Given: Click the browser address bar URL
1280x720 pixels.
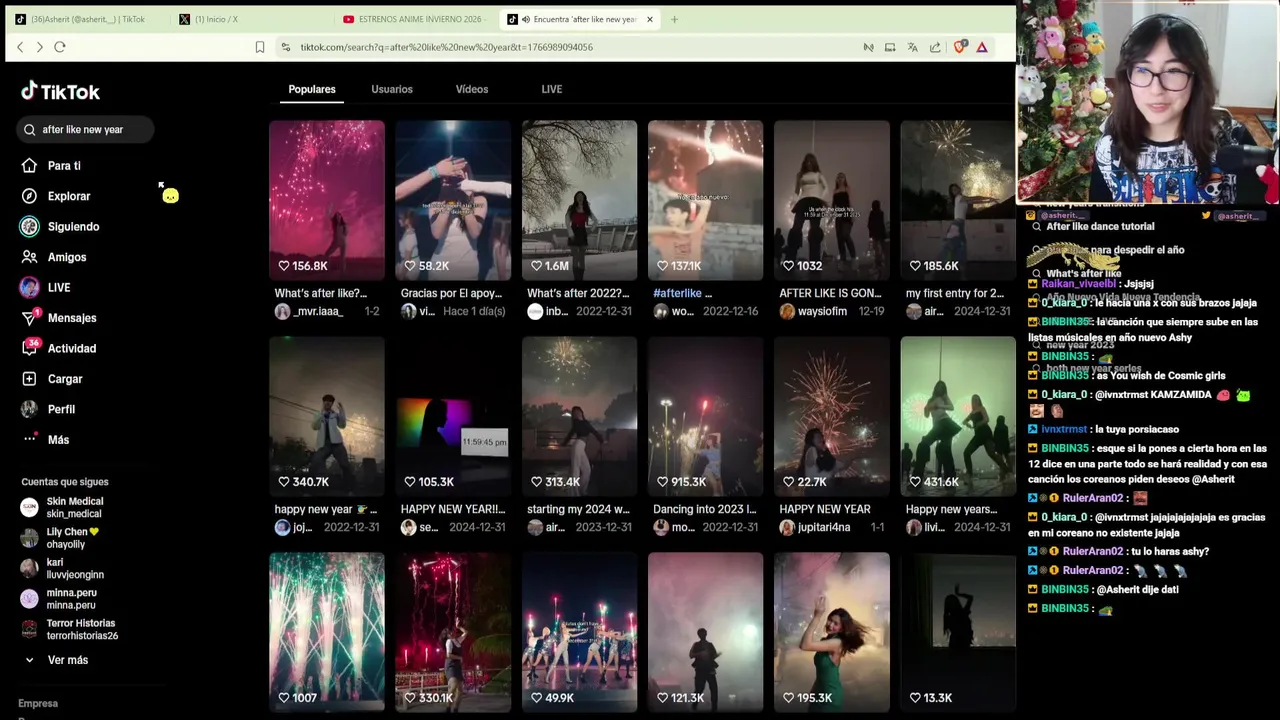Looking at the screenshot, I should (446, 47).
